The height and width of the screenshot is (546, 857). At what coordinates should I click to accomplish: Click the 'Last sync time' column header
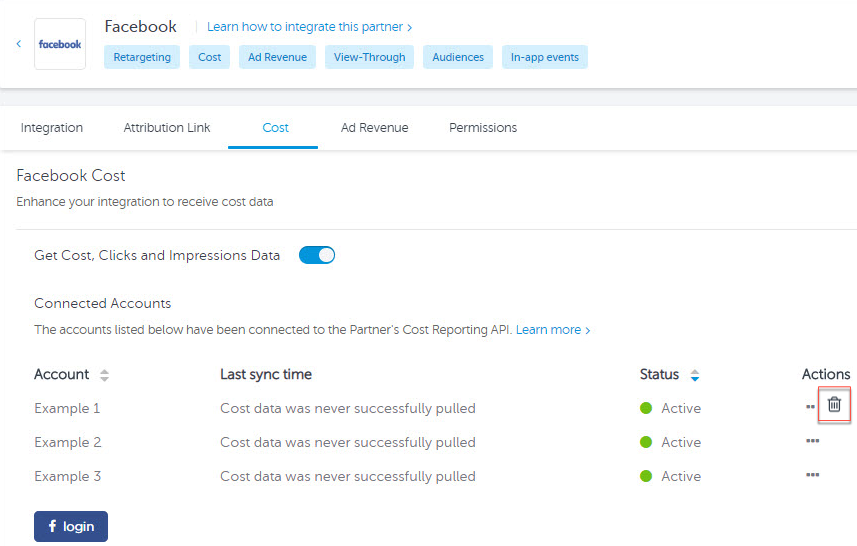click(x=266, y=374)
